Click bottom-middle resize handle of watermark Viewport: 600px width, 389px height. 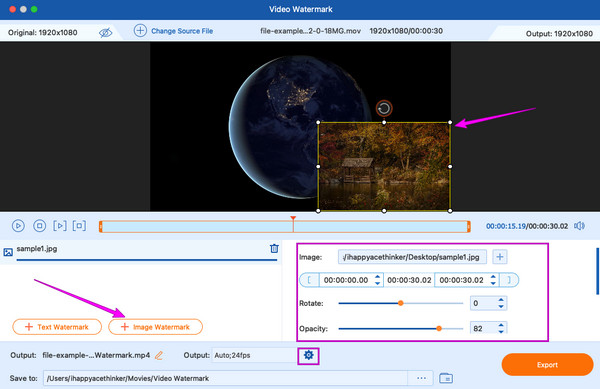pyautogui.click(x=384, y=210)
